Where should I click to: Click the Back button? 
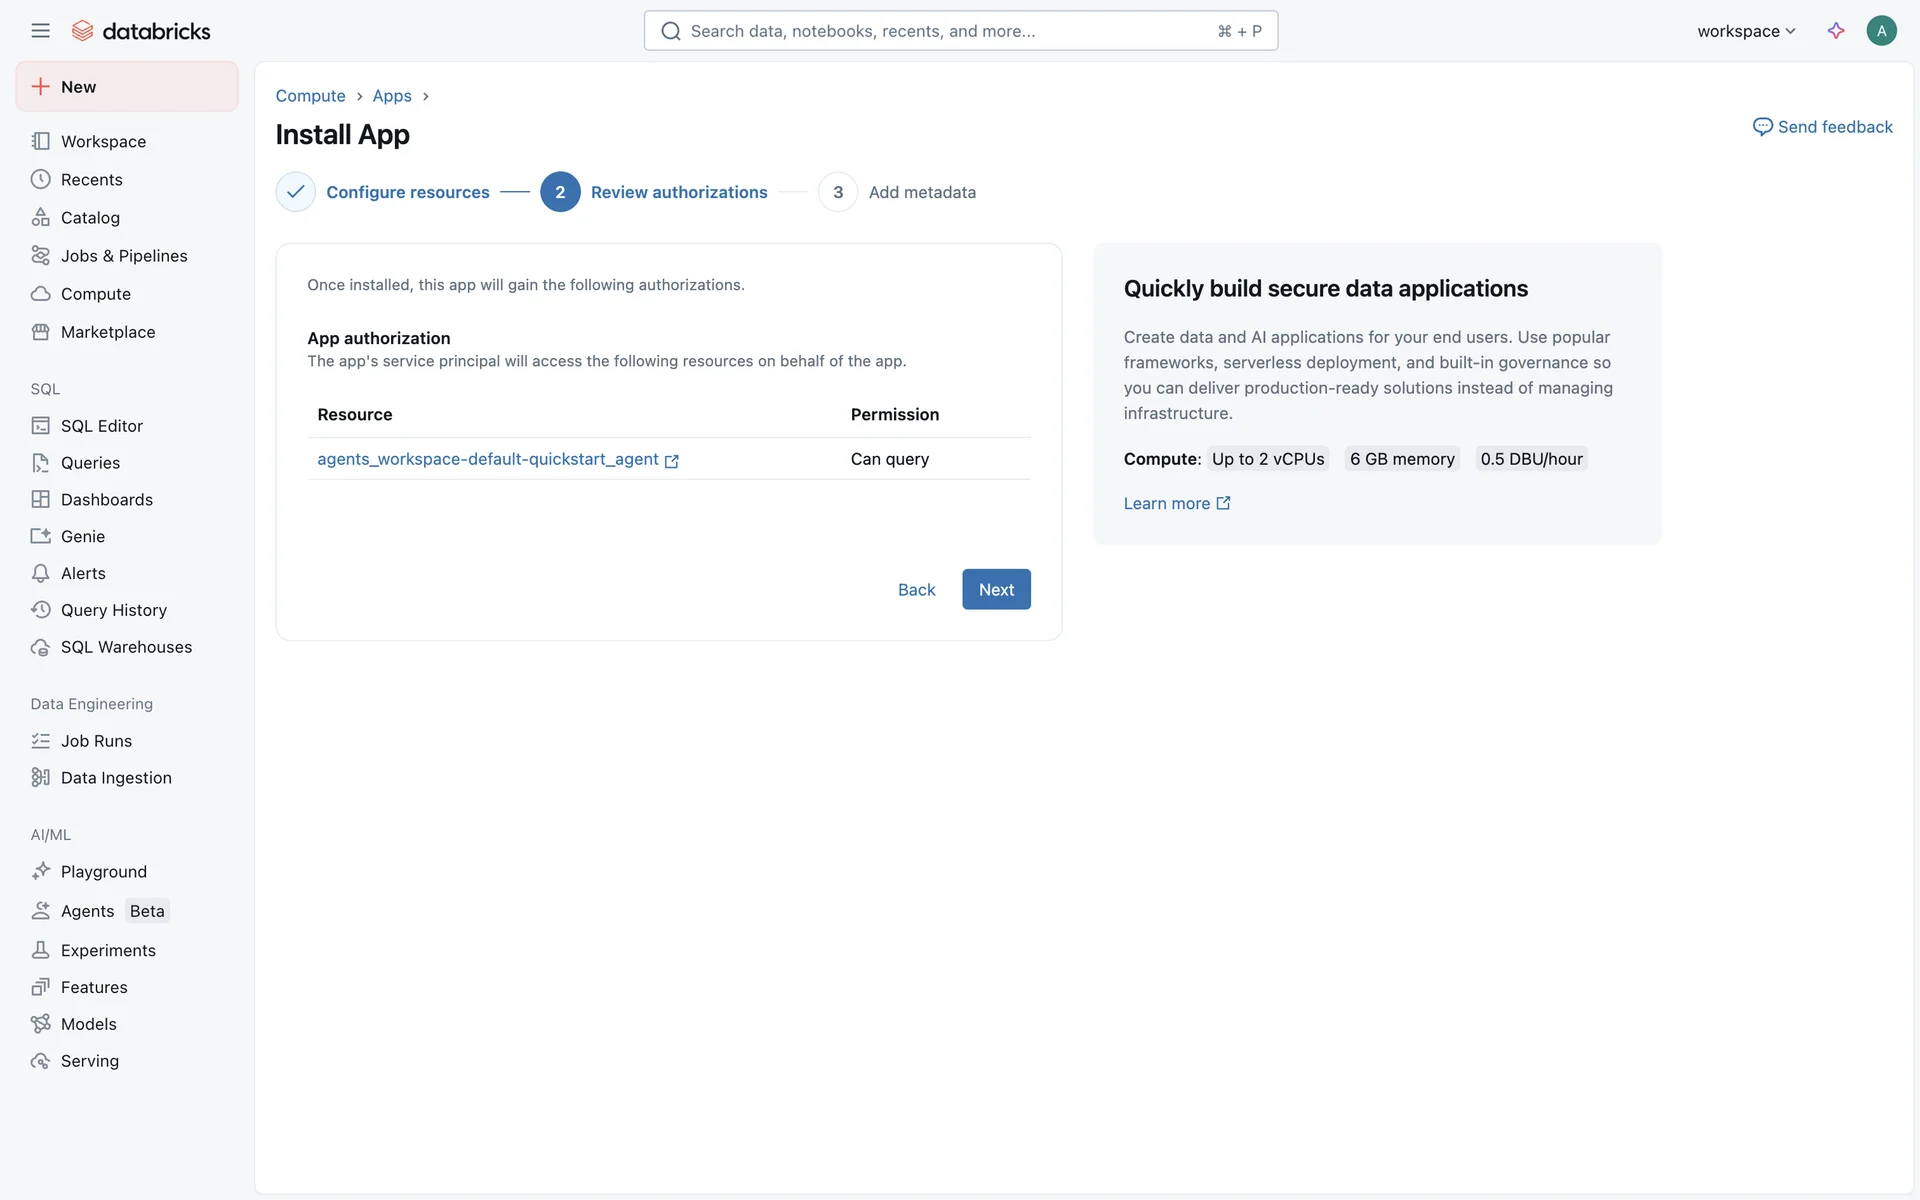tap(916, 590)
